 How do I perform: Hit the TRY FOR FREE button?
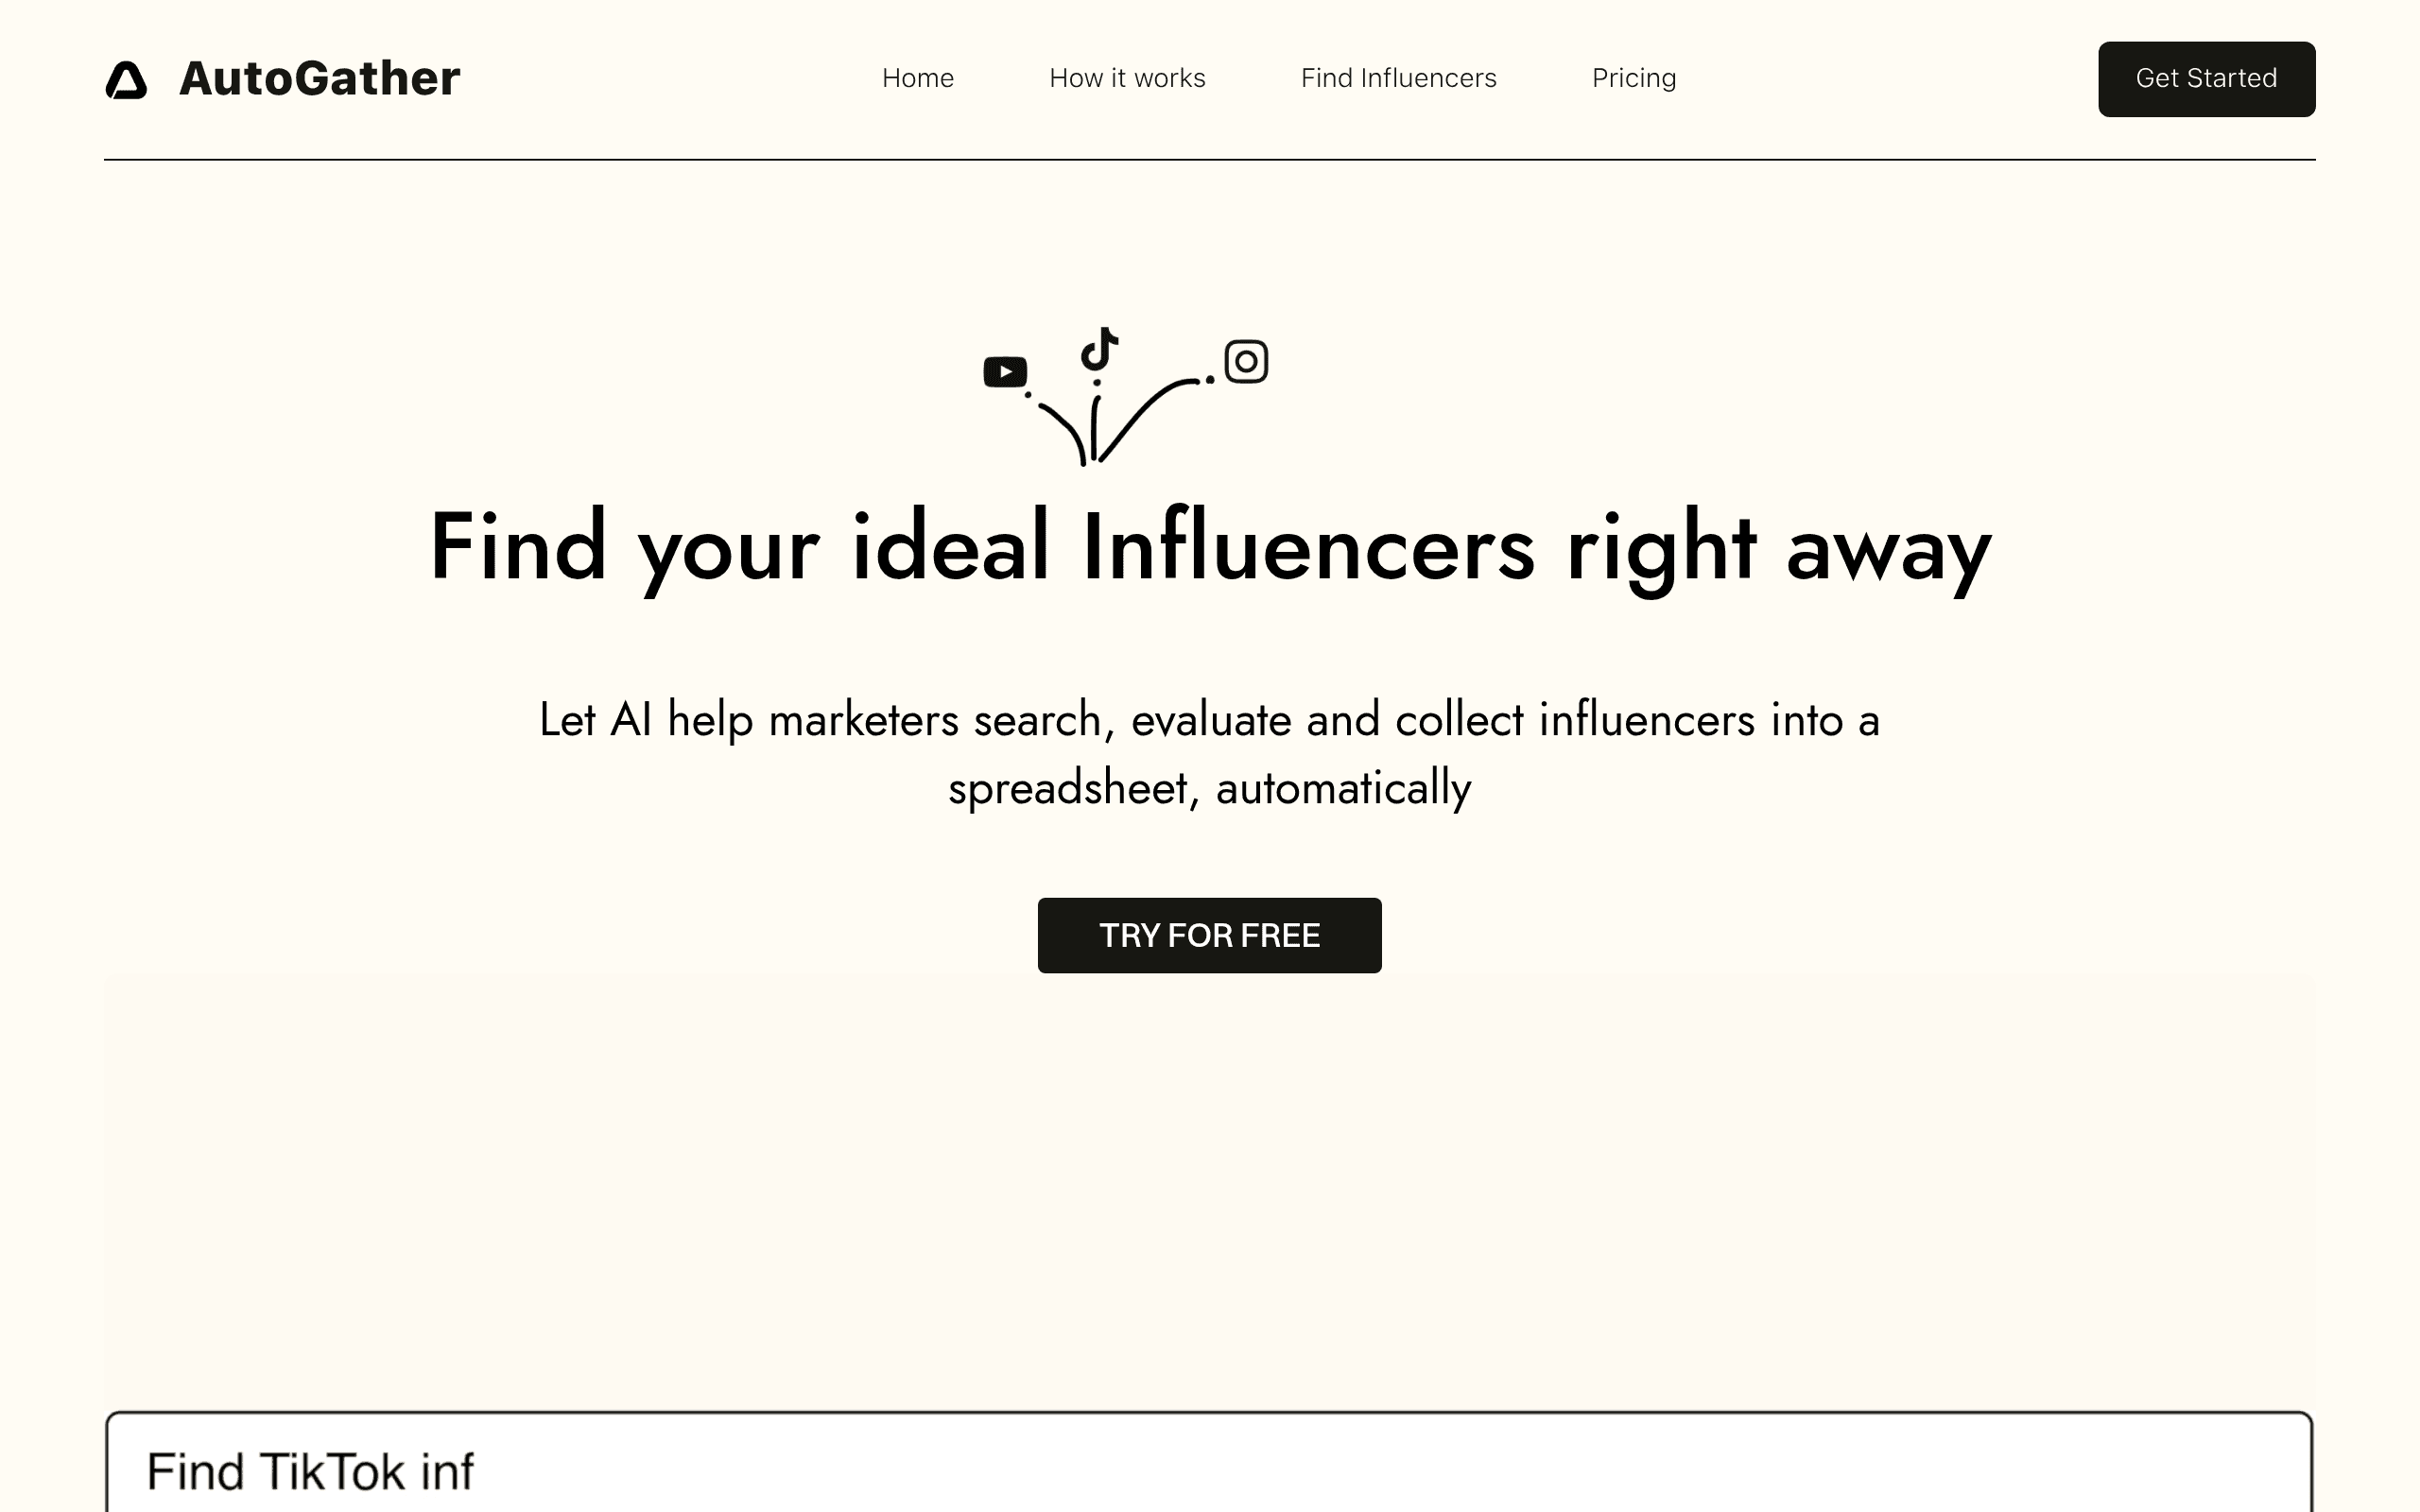(1210, 935)
